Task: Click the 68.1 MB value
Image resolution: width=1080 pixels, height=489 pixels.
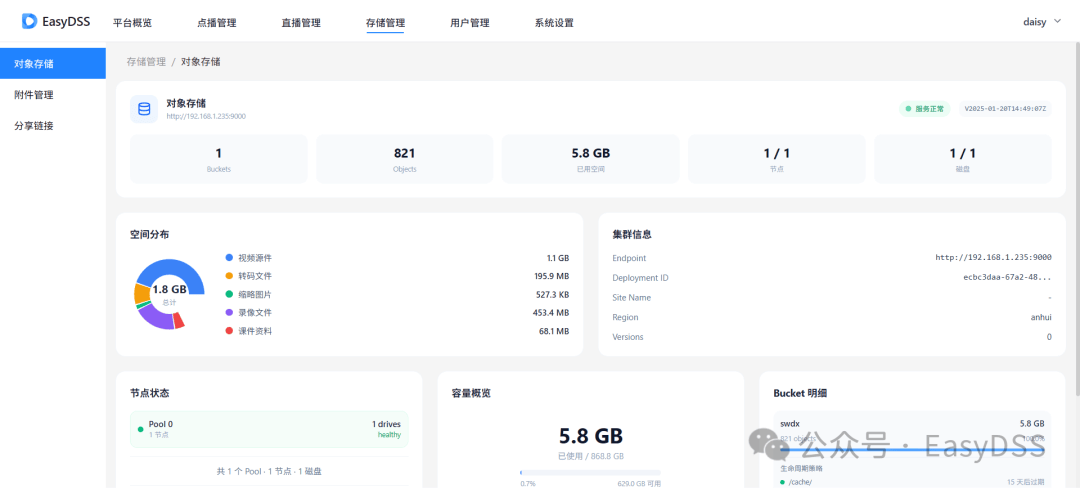Action: pyautogui.click(x=555, y=331)
